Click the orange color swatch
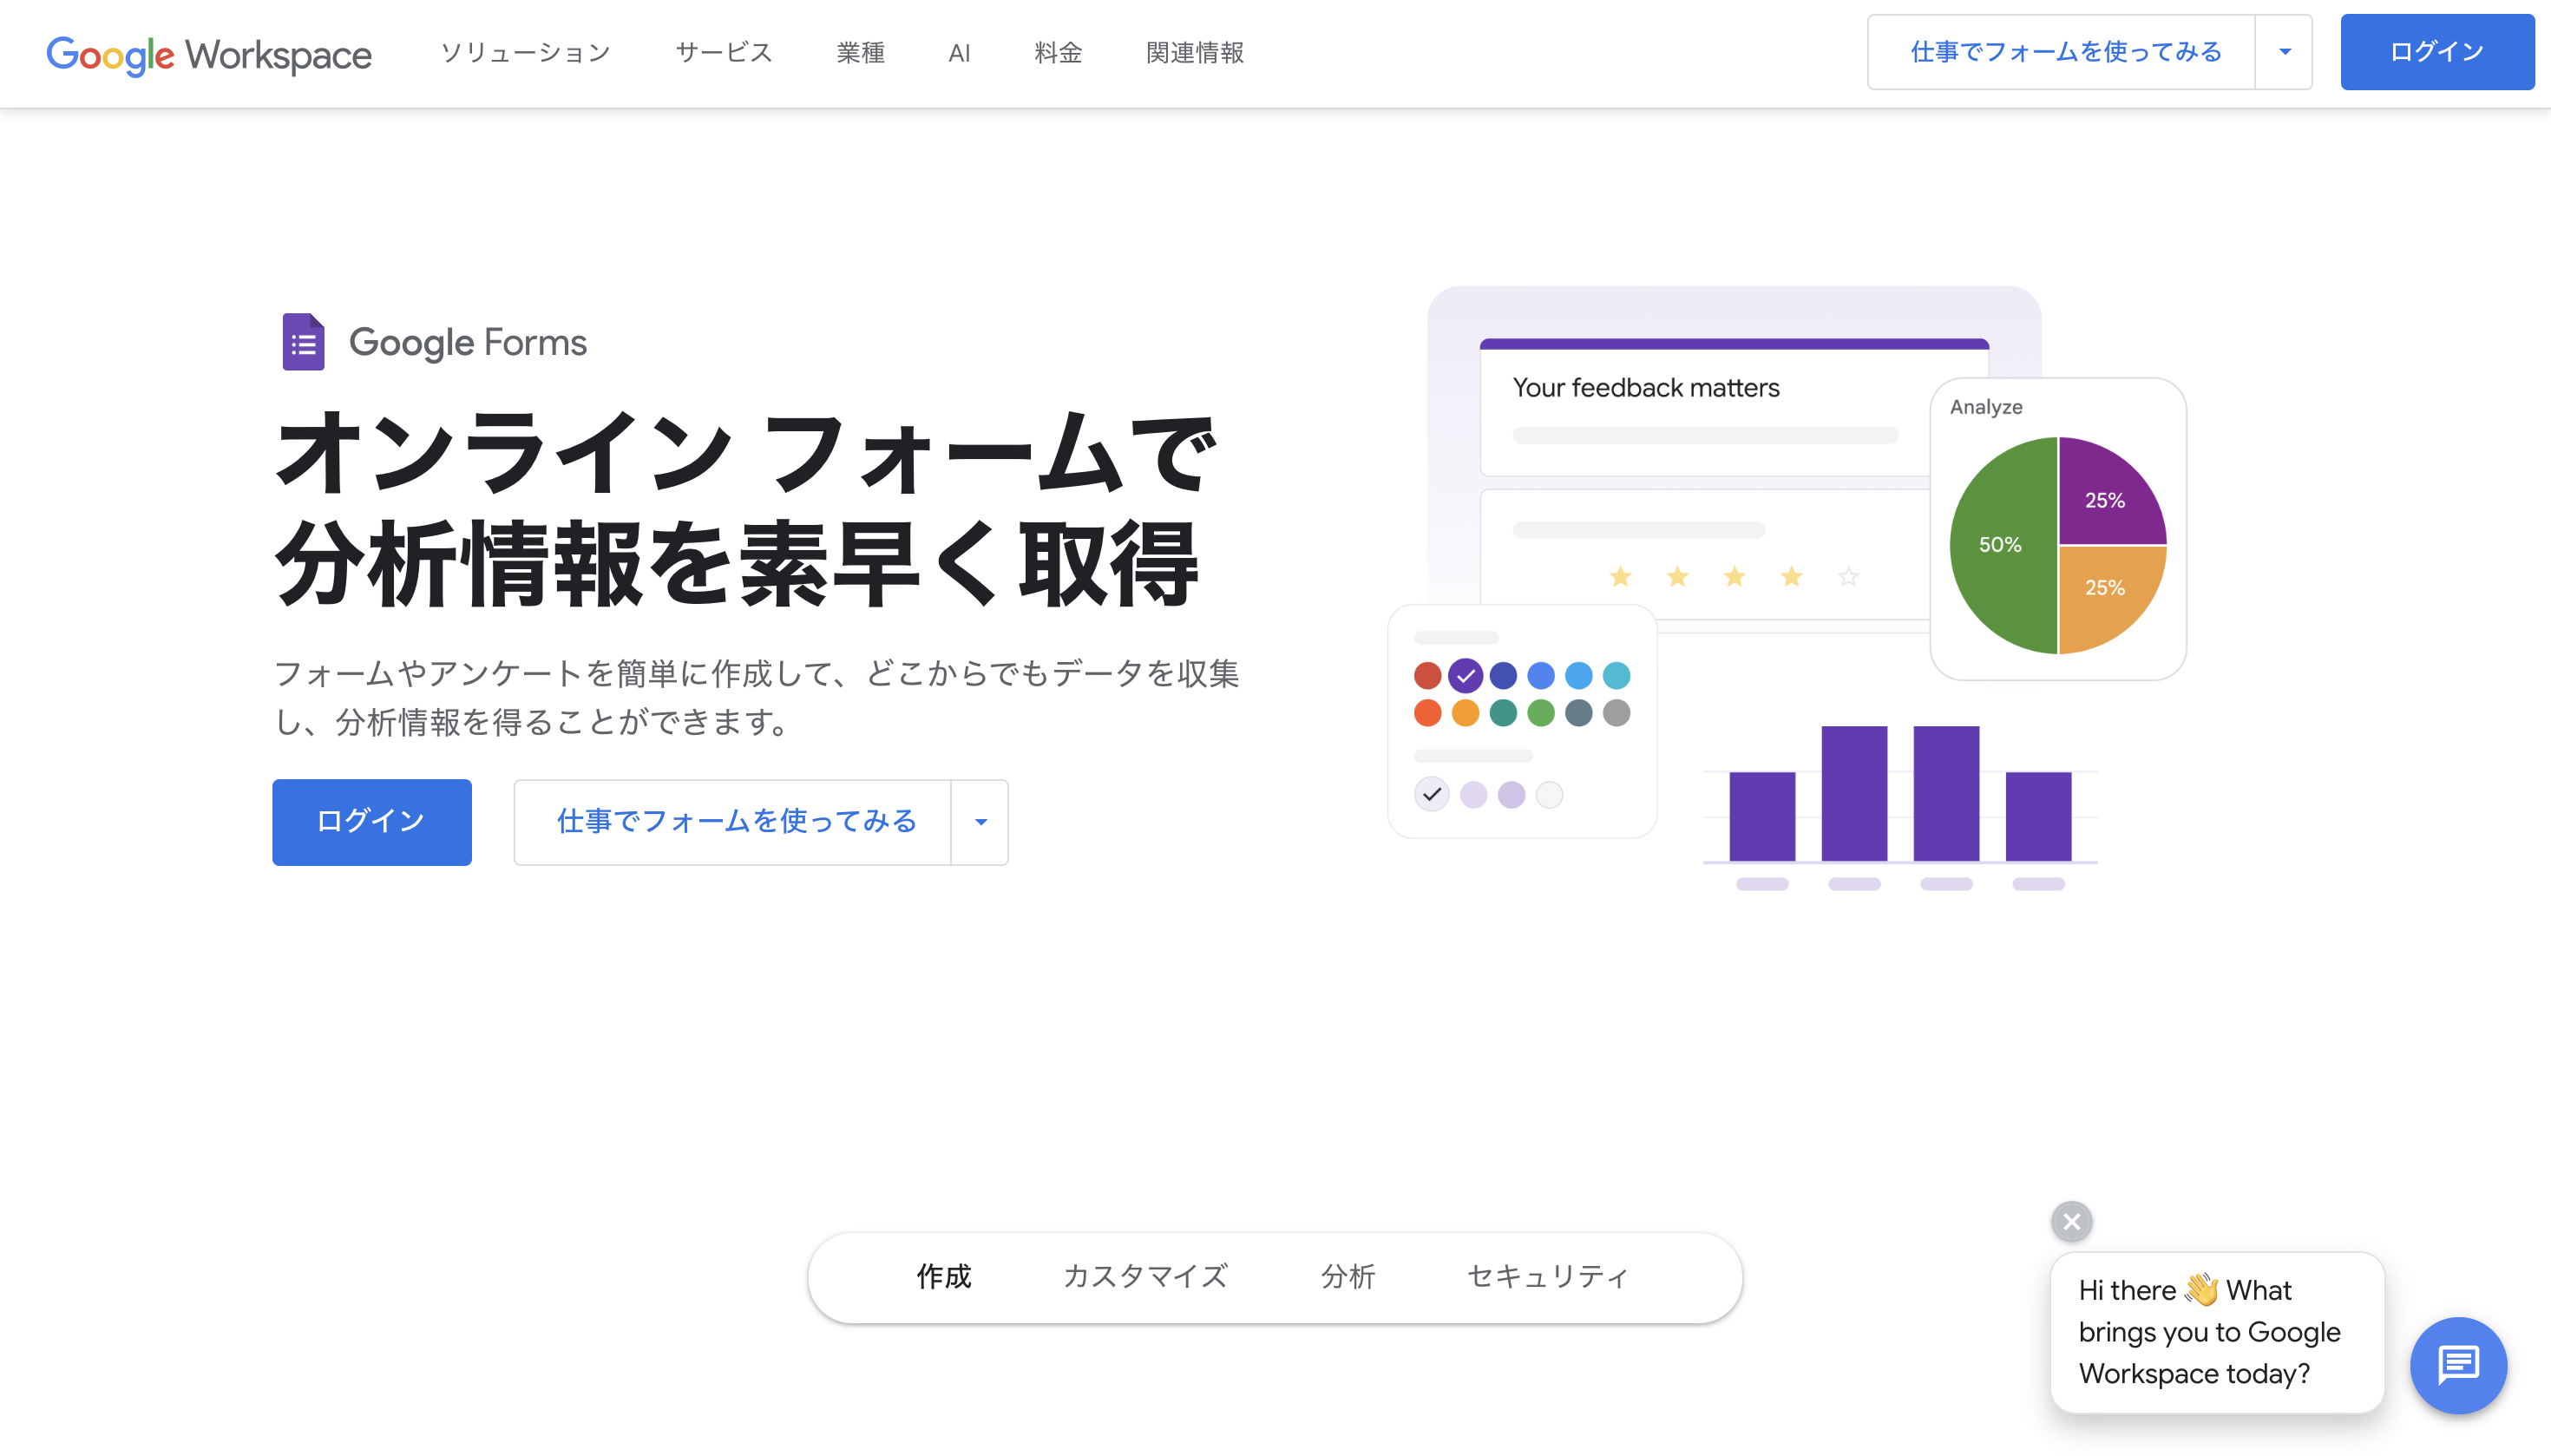Image resolution: width=2551 pixels, height=1456 pixels. tap(1465, 713)
